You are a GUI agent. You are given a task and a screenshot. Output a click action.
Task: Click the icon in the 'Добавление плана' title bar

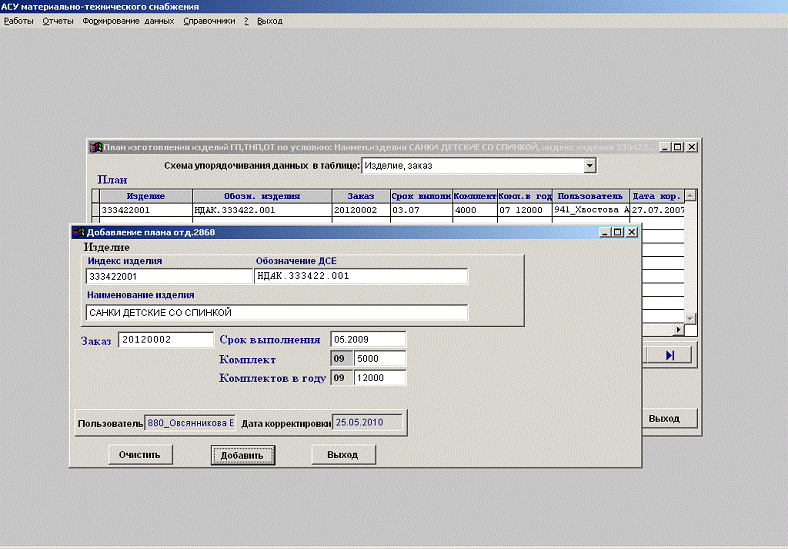(x=78, y=232)
